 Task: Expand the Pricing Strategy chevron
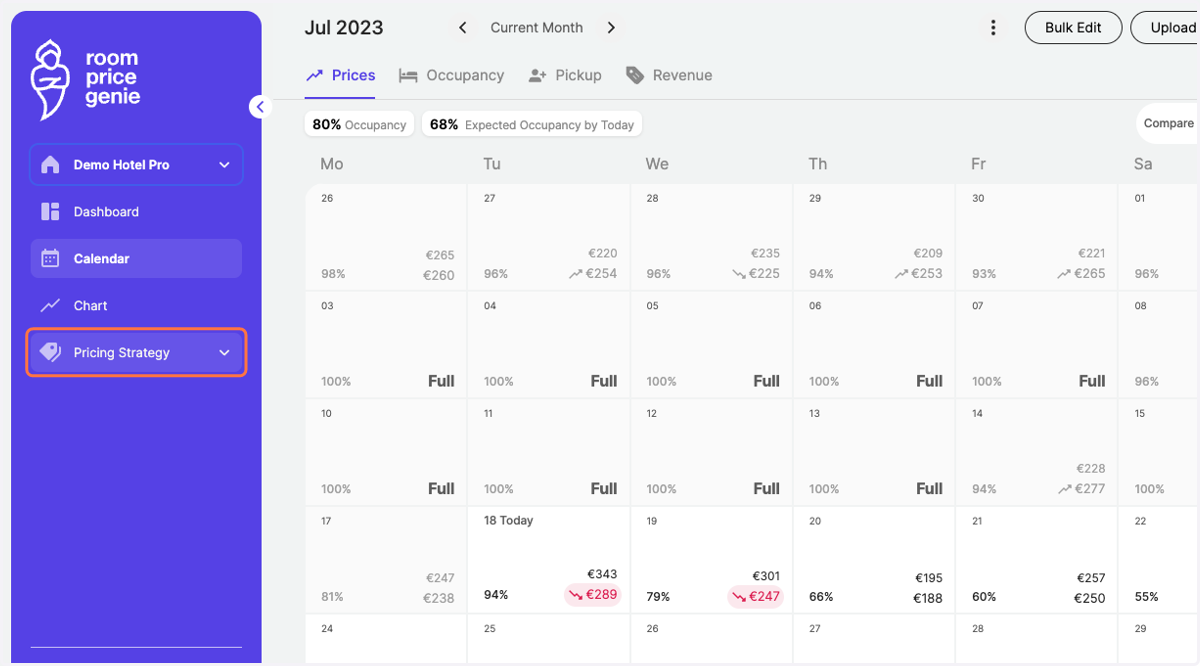click(224, 353)
